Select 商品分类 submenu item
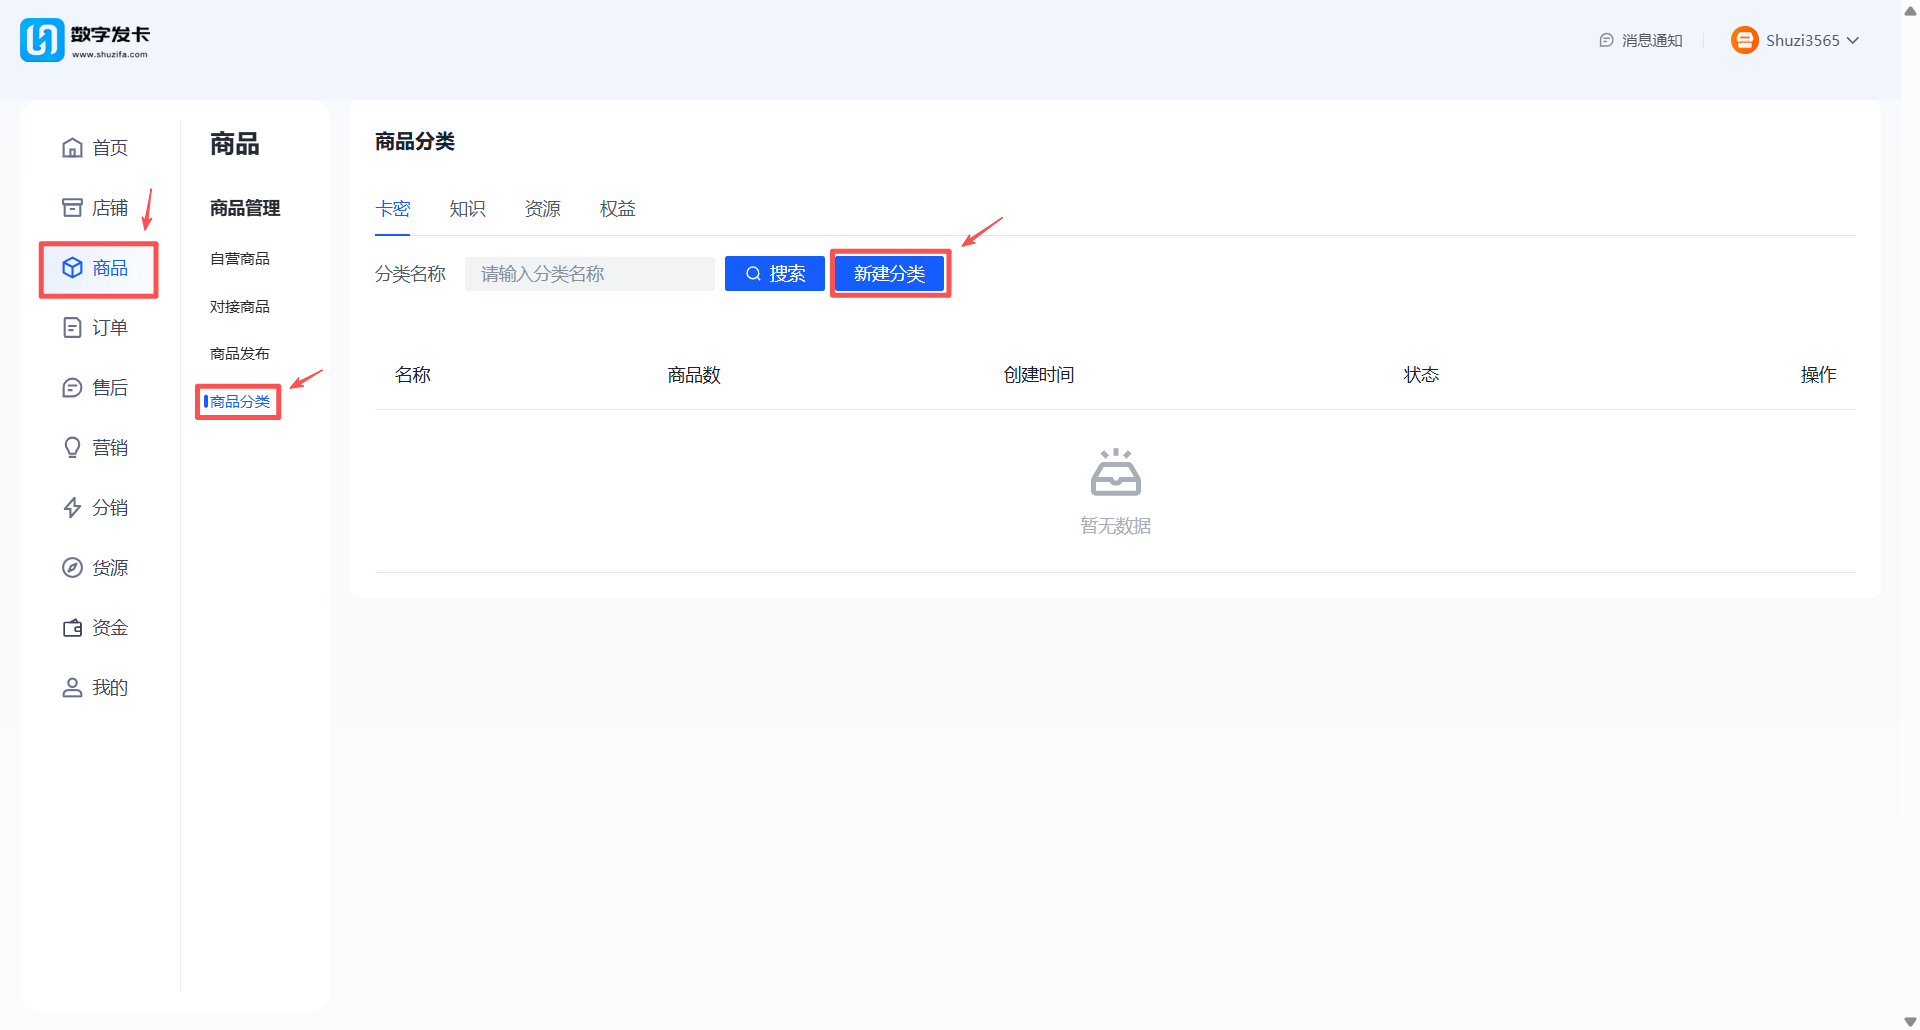This screenshot has height=1030, width=1920. tap(240, 402)
